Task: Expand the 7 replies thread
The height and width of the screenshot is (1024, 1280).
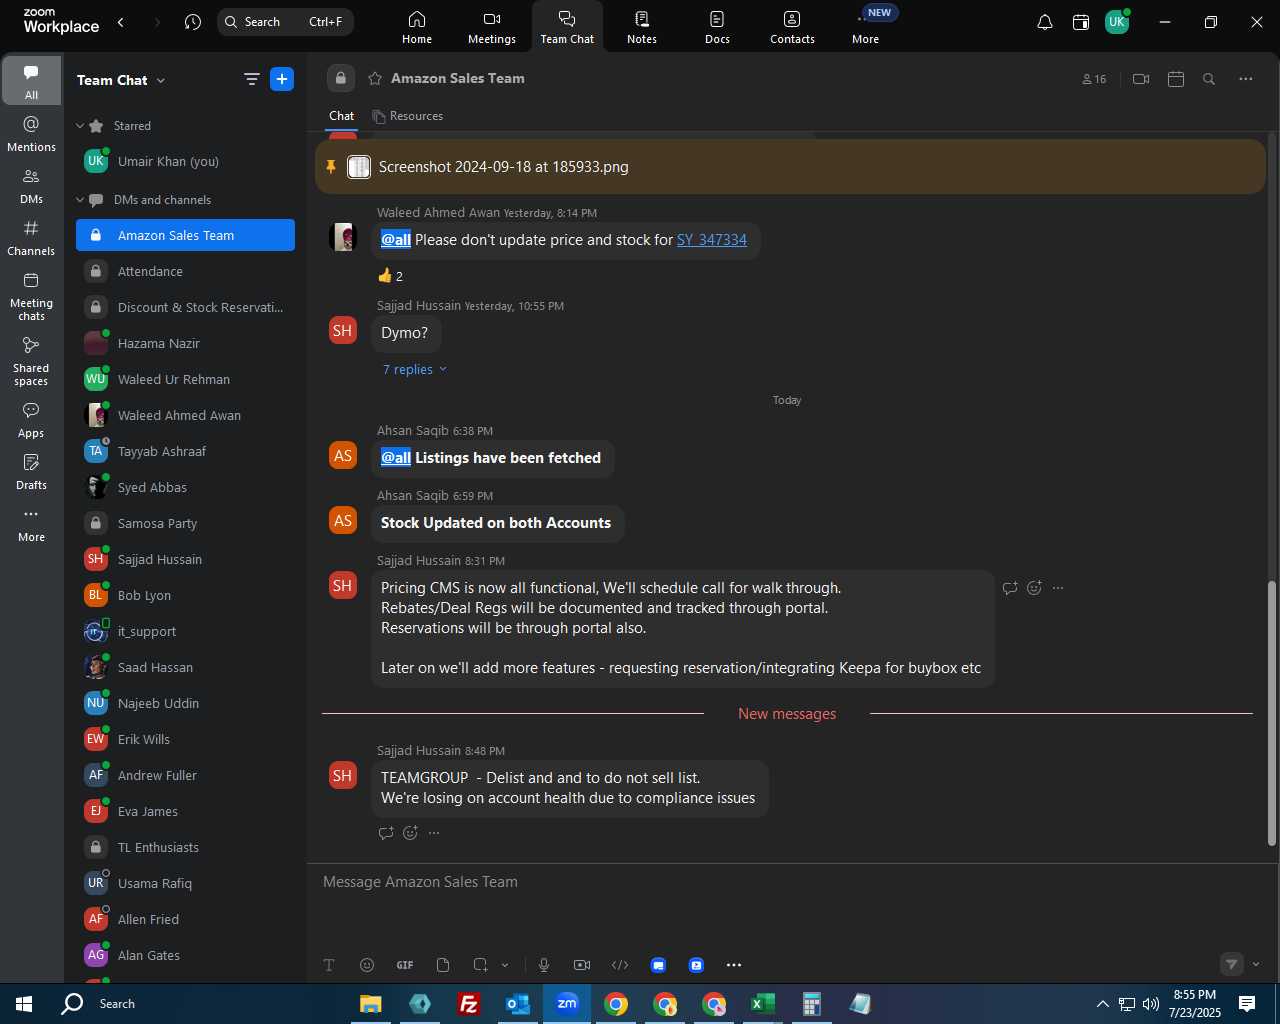Action: (x=415, y=370)
